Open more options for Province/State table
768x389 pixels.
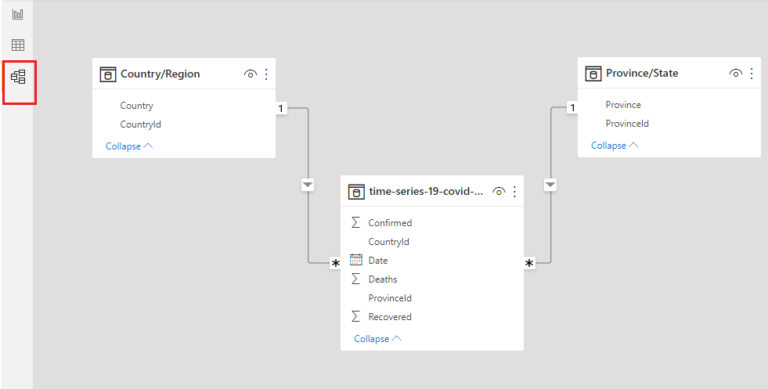point(752,73)
